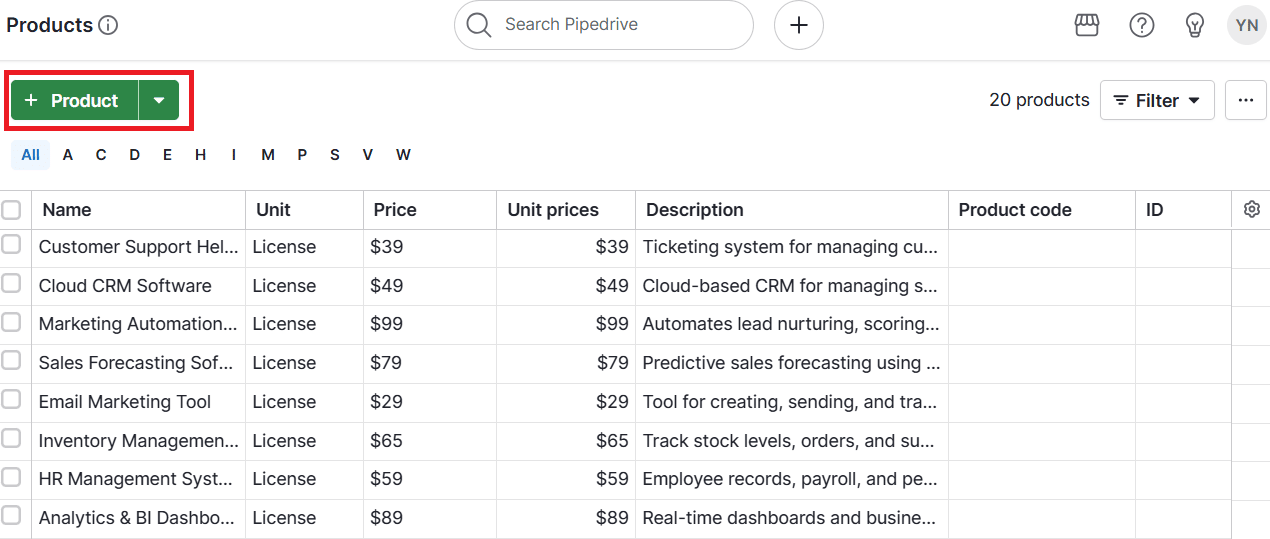
Task: Click 'Real-time dashboards' description
Action: point(791,518)
